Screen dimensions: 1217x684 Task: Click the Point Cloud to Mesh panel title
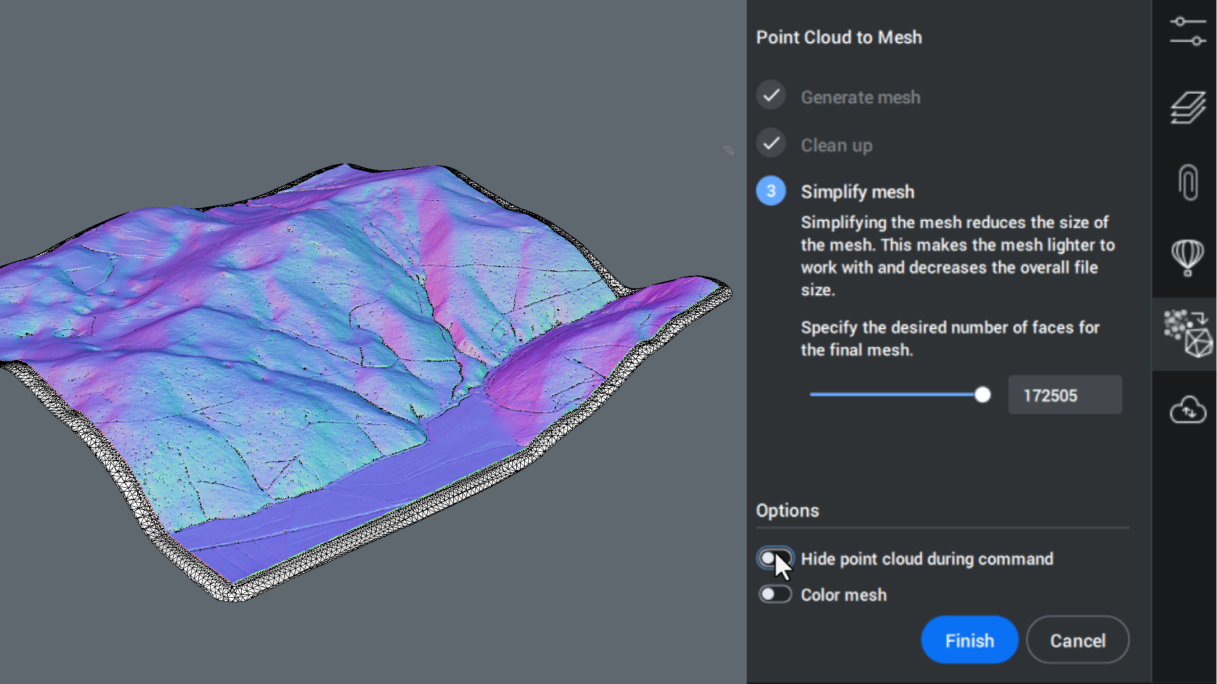click(839, 37)
